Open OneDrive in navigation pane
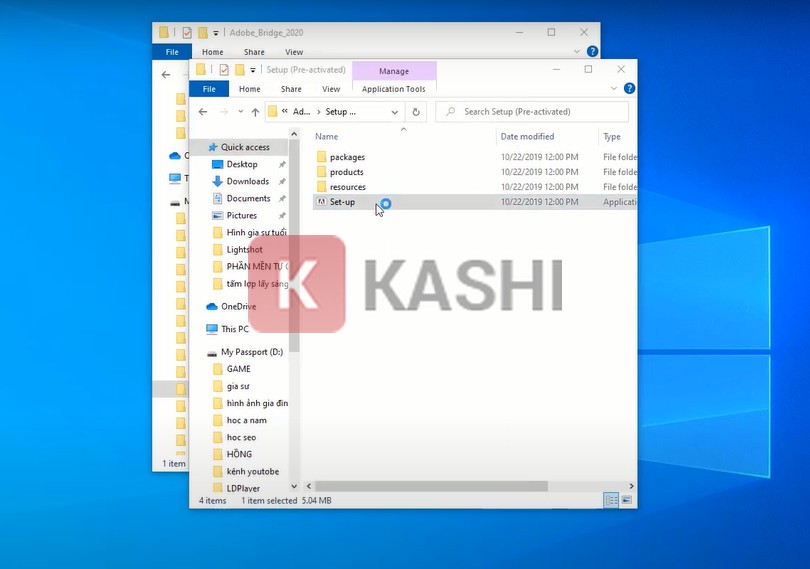Viewport: 810px width, 569px height. [x=238, y=306]
